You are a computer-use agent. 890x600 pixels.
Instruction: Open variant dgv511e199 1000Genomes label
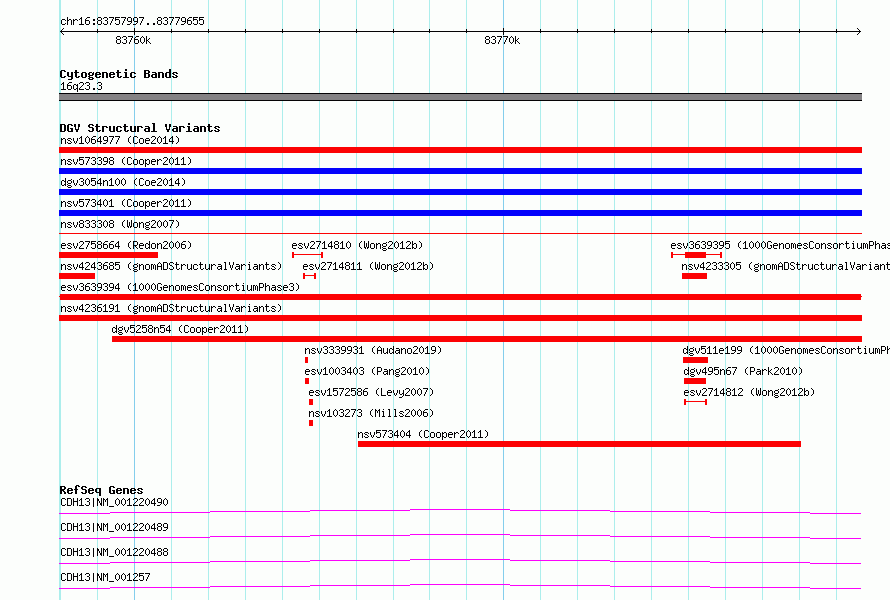pyautogui.click(x=786, y=350)
